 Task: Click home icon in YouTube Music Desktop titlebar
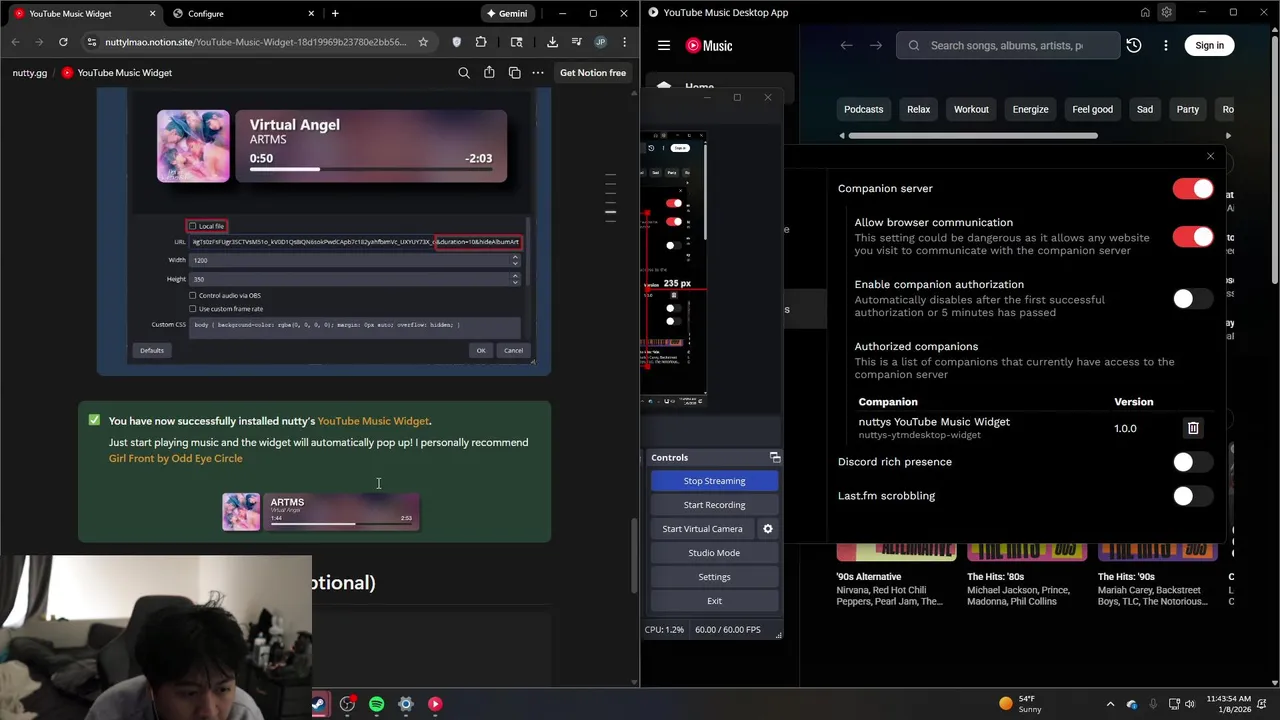click(1145, 12)
